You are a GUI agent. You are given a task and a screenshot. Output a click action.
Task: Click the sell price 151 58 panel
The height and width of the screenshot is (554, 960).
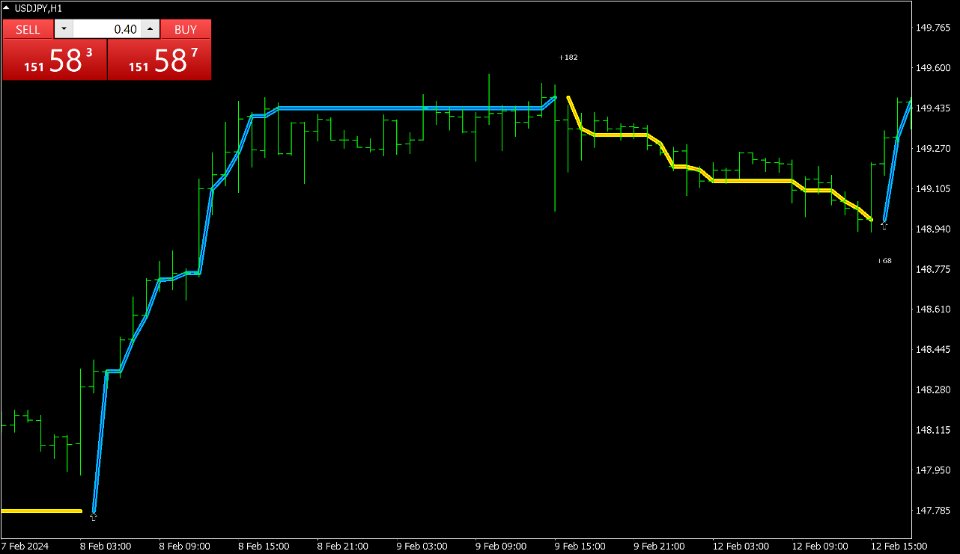point(55,60)
